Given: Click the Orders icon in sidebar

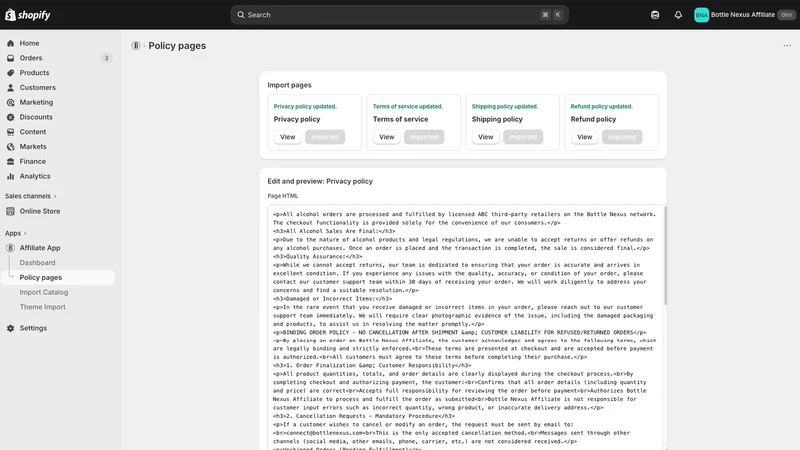Looking at the screenshot, I should pos(10,58).
